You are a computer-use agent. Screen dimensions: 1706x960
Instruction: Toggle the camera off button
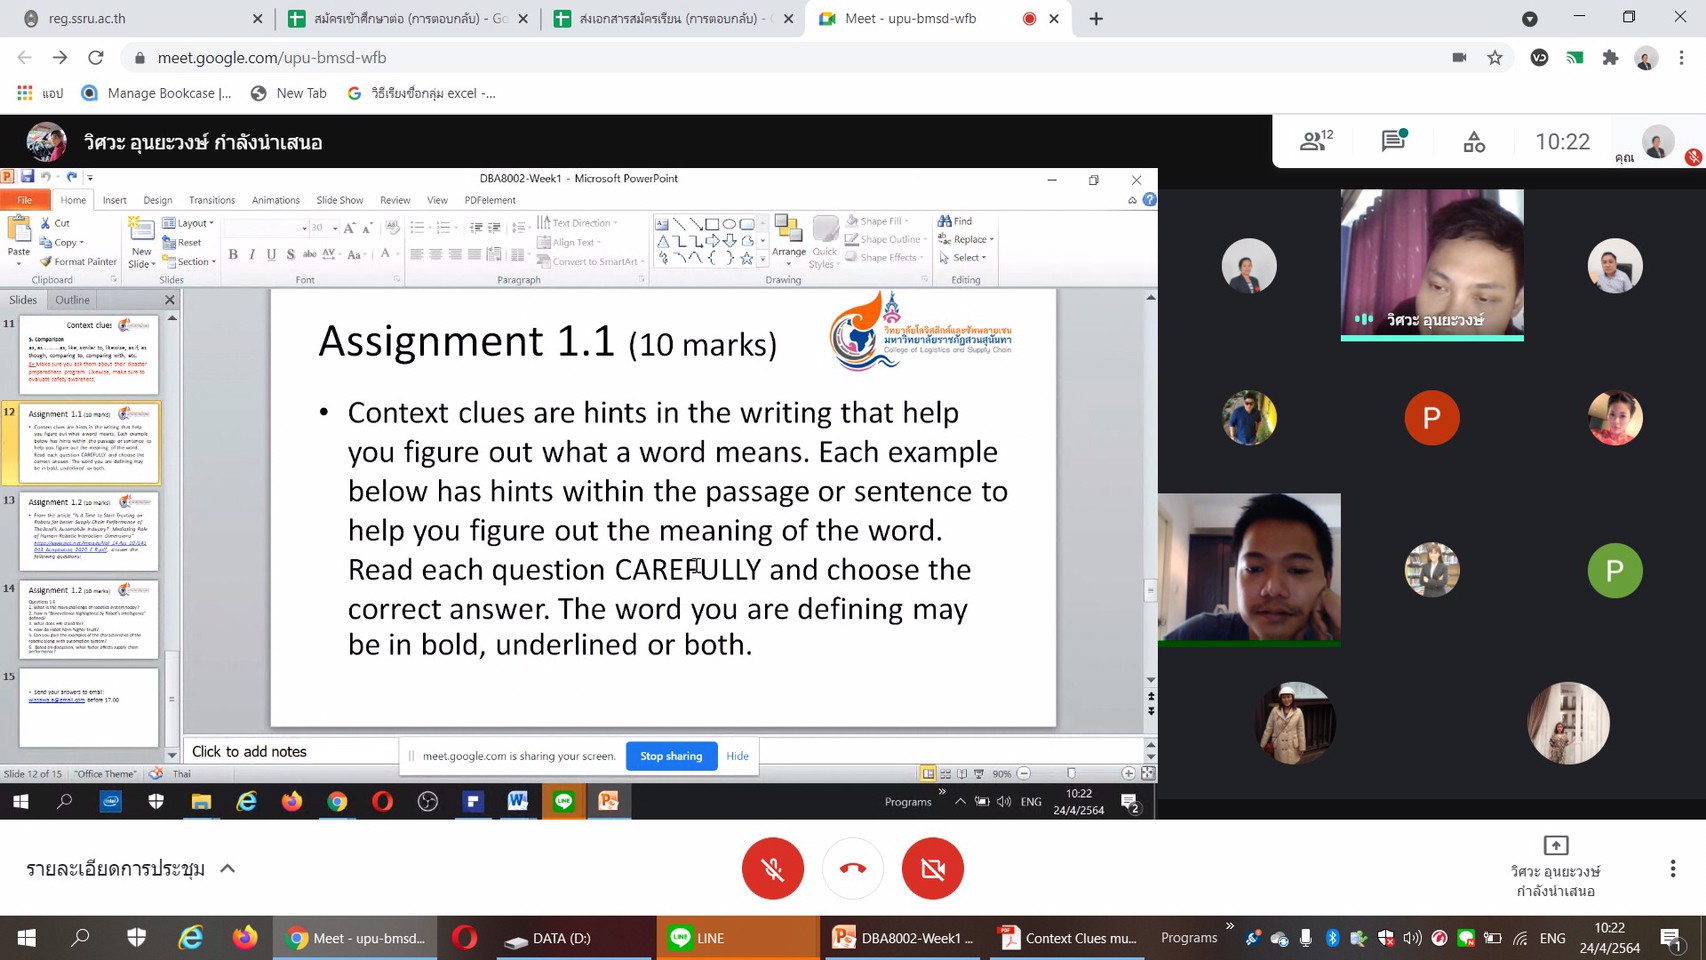point(932,868)
